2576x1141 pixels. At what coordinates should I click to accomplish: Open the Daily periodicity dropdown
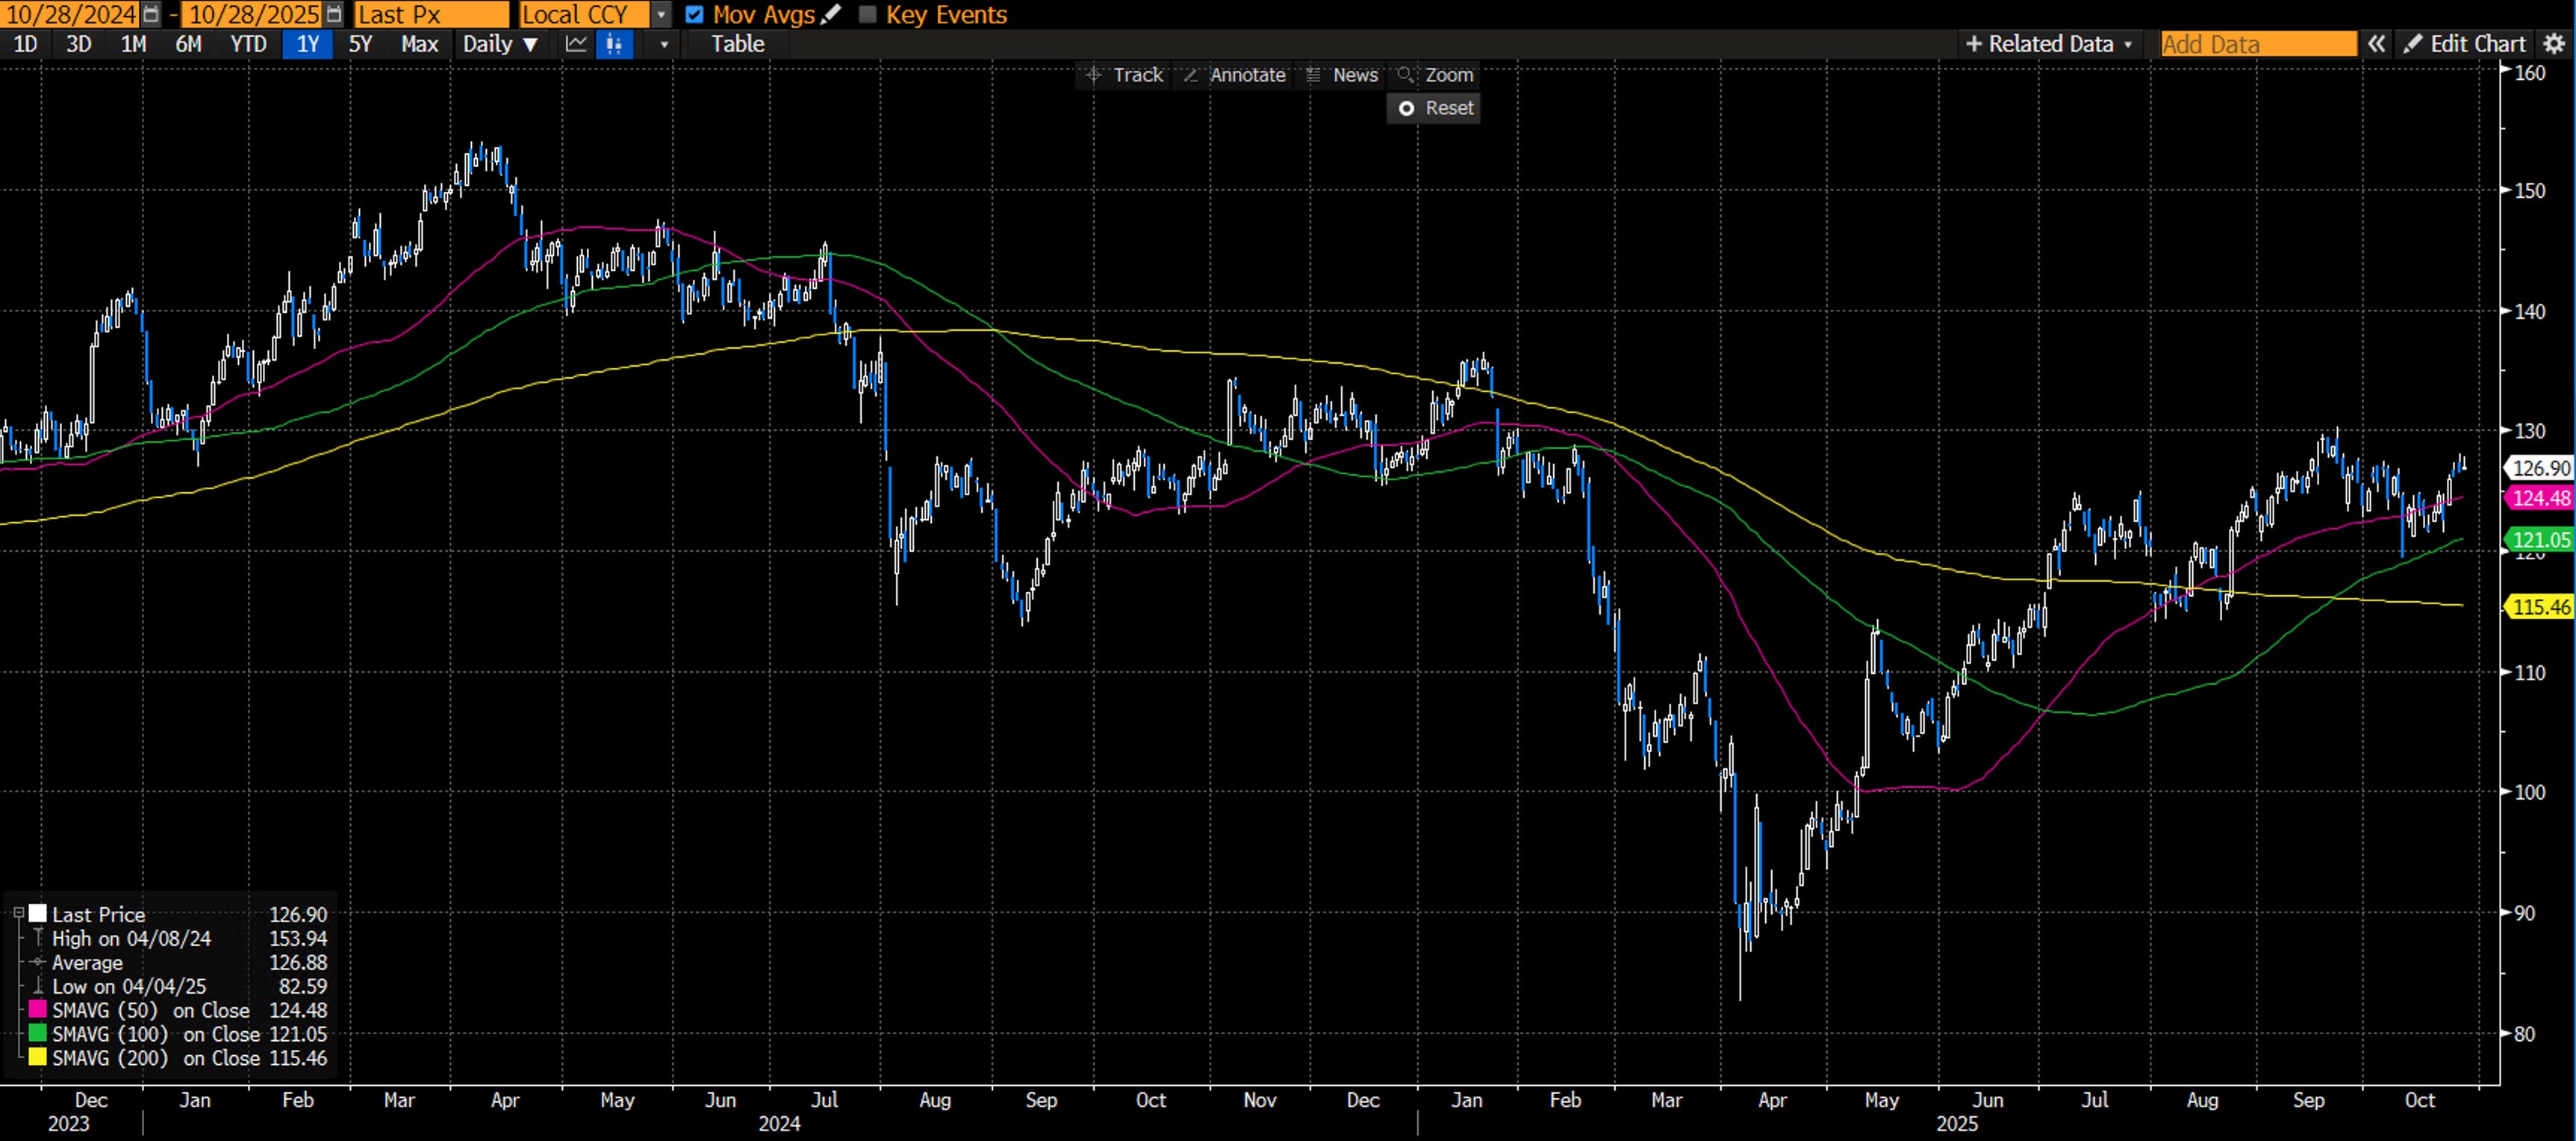coord(500,44)
